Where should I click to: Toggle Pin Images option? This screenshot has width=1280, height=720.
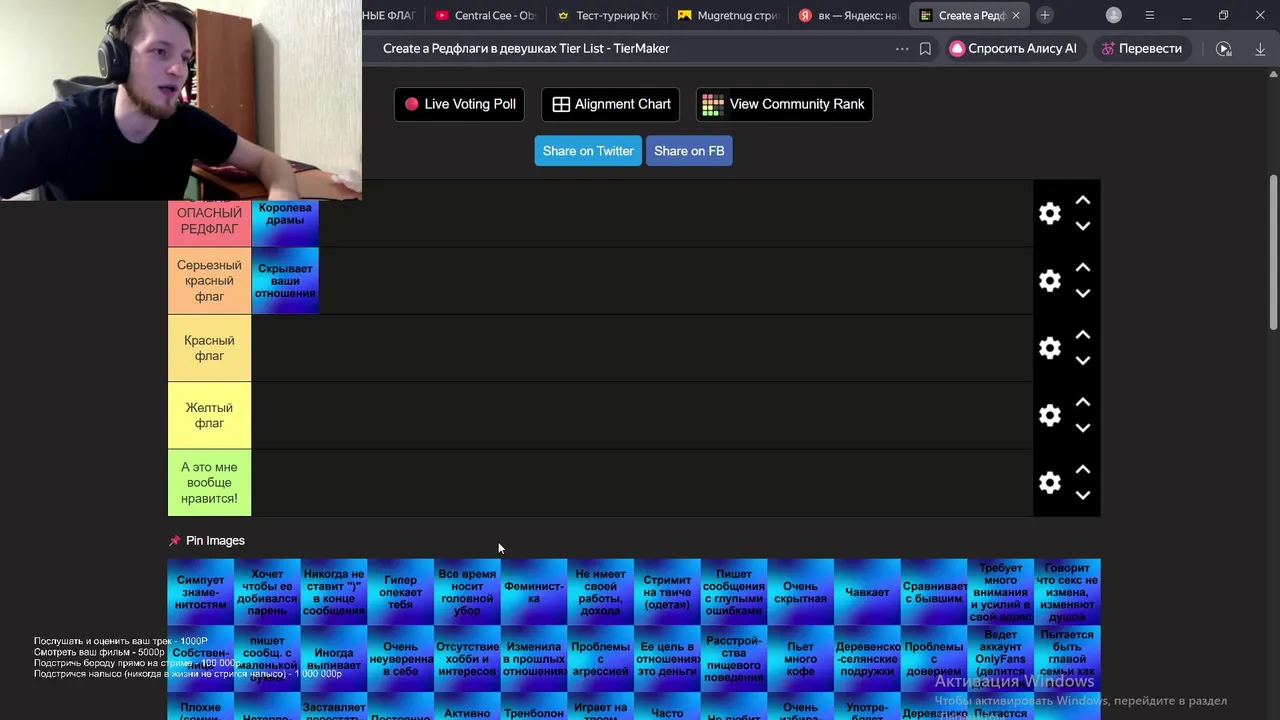[207, 540]
